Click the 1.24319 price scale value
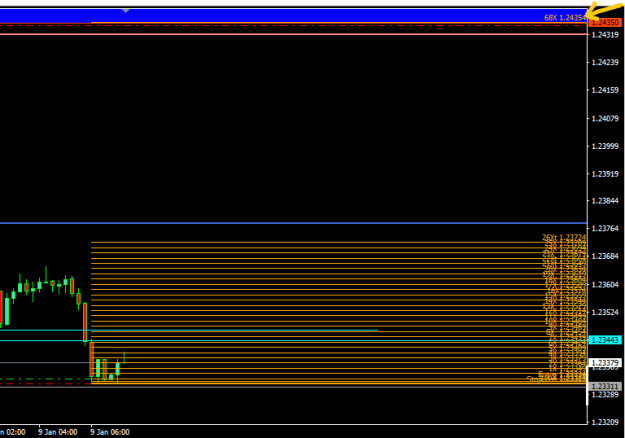 pos(605,35)
